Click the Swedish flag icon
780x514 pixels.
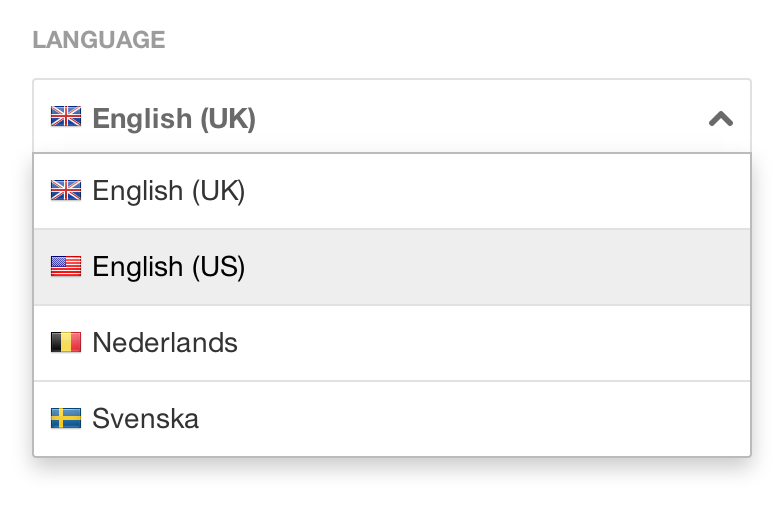pyautogui.click(x=65, y=418)
